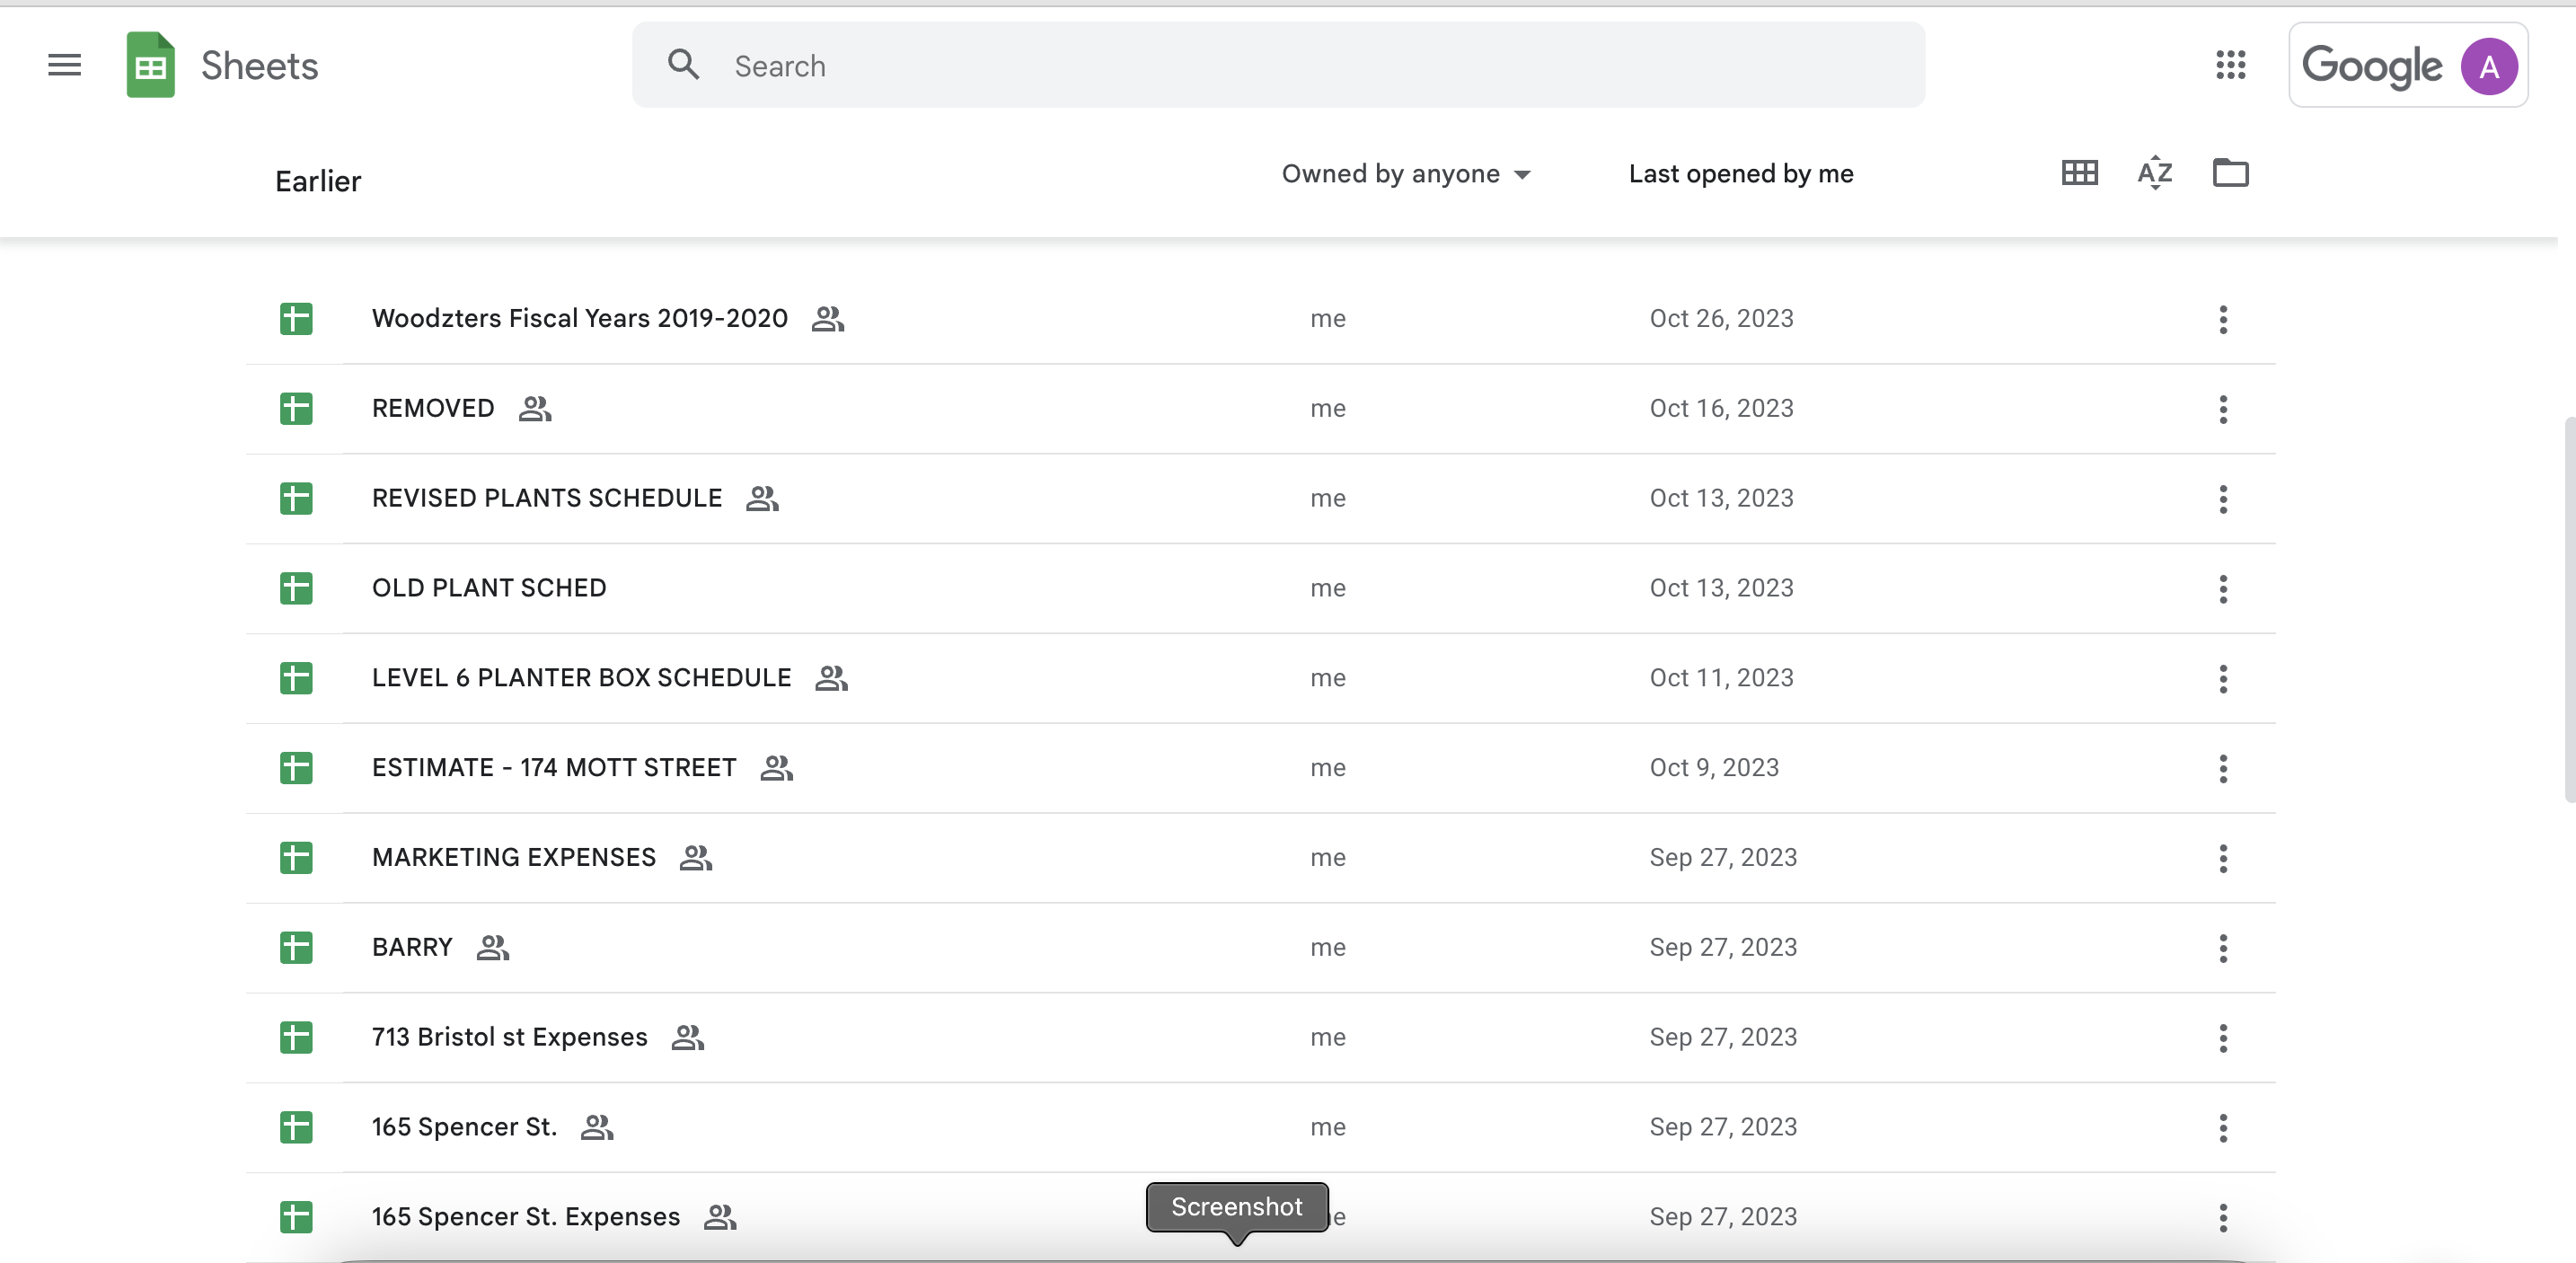Open Woodzters Fiscal Years 2019-2020 spreadsheet
The width and height of the screenshot is (2576, 1263).
pos(579,319)
